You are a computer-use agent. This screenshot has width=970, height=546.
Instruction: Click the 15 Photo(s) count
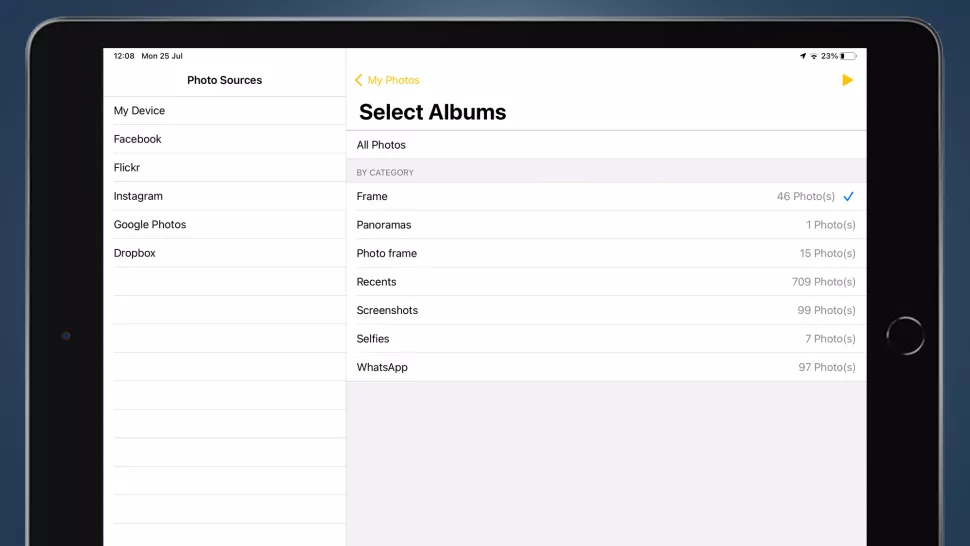click(x=827, y=253)
